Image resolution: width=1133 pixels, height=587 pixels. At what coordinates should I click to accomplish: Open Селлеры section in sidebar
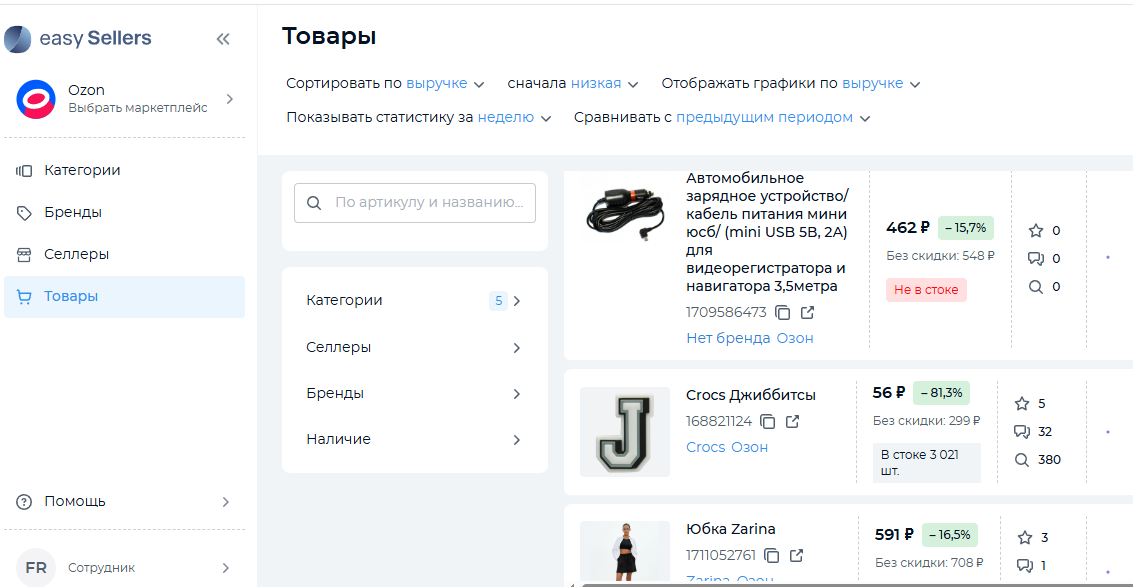76,255
